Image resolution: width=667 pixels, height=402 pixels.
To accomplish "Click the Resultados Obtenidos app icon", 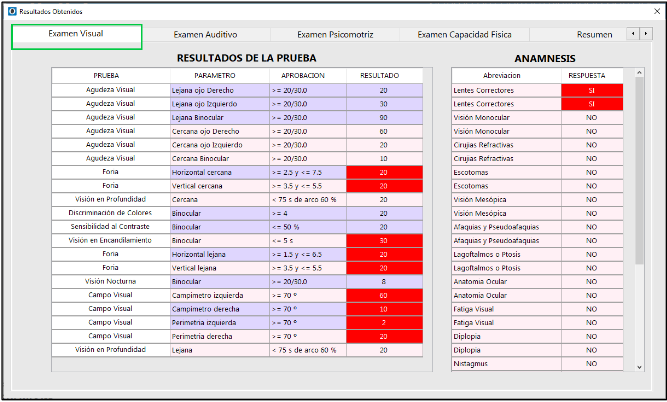I will click(x=12, y=9).
